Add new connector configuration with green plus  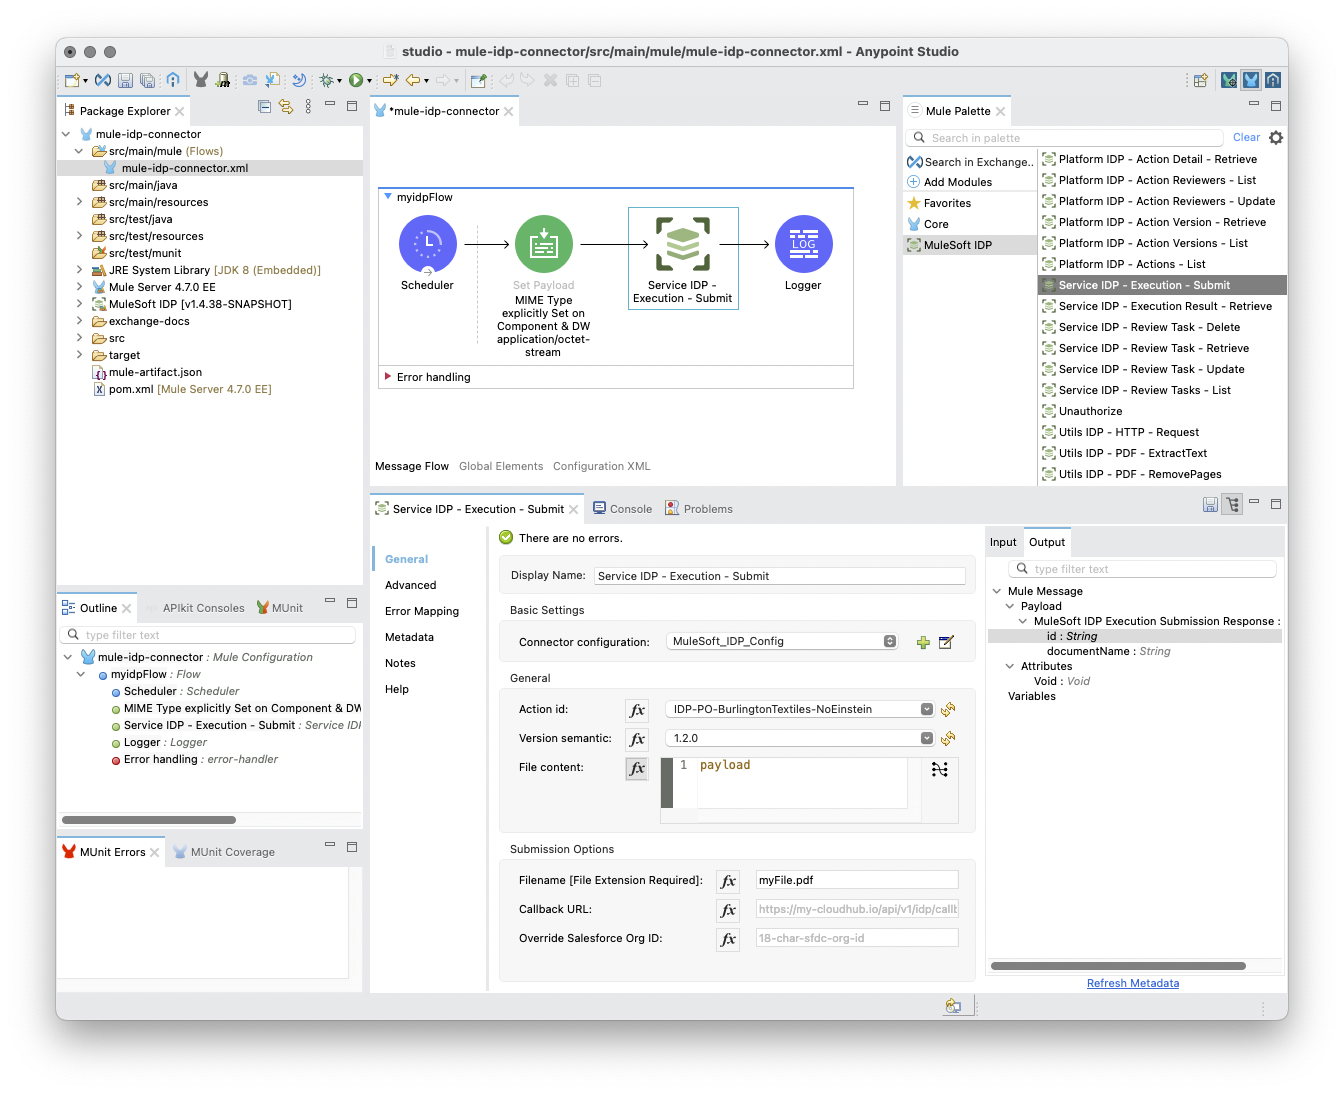[x=923, y=642]
